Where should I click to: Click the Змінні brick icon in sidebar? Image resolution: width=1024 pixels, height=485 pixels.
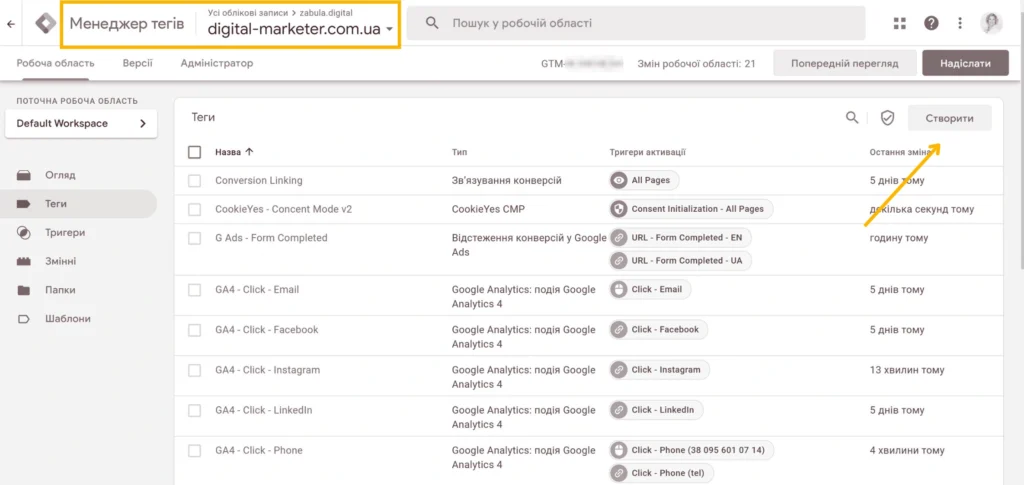[x=24, y=261]
